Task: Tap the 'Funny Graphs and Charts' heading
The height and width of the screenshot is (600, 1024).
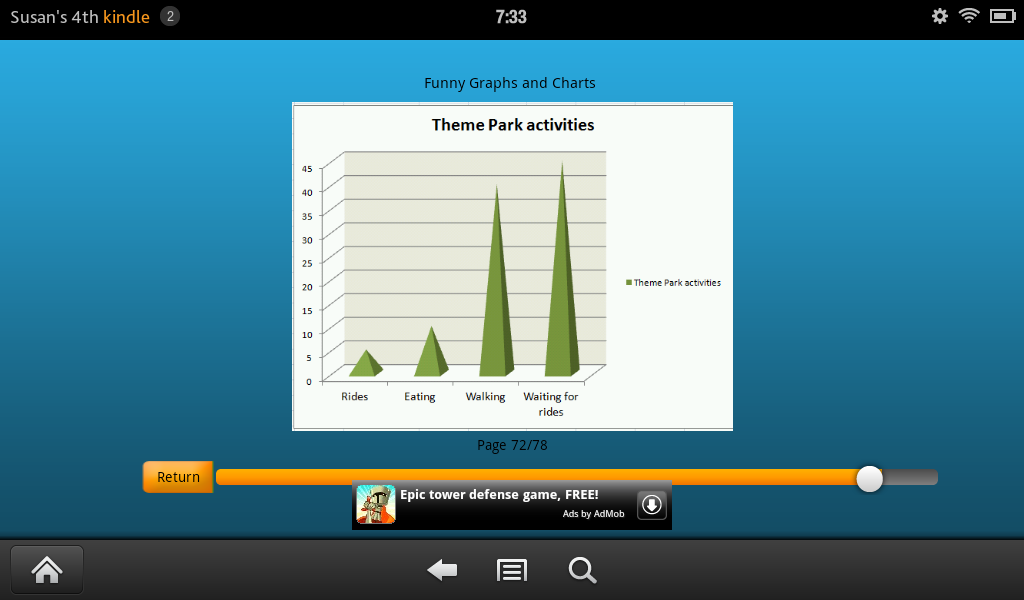Action: click(510, 83)
